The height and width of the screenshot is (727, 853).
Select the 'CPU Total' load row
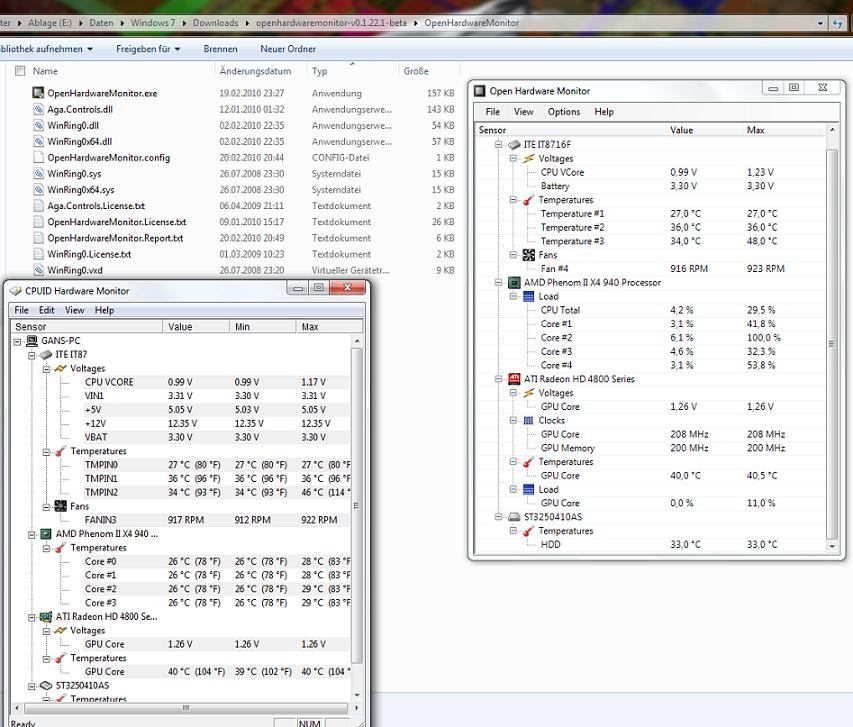651,310
